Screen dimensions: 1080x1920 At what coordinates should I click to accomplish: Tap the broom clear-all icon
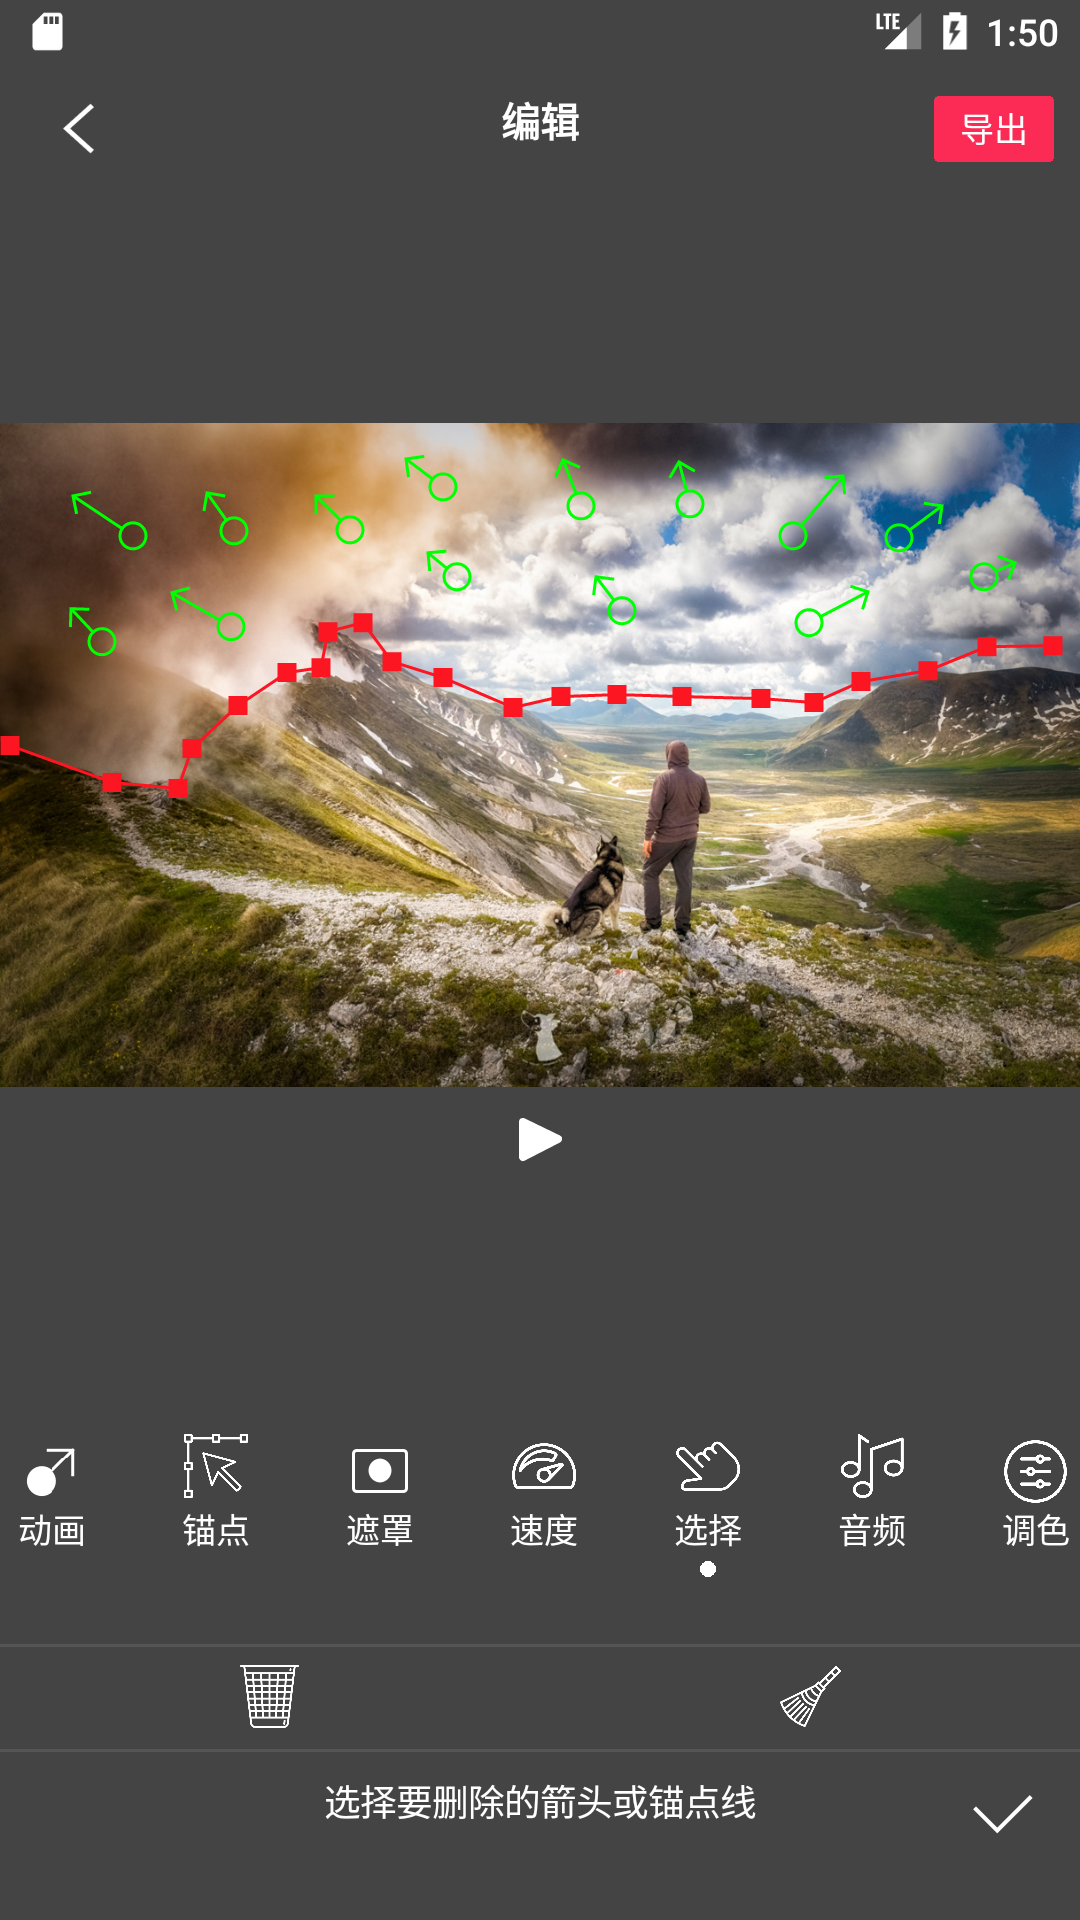click(810, 1696)
